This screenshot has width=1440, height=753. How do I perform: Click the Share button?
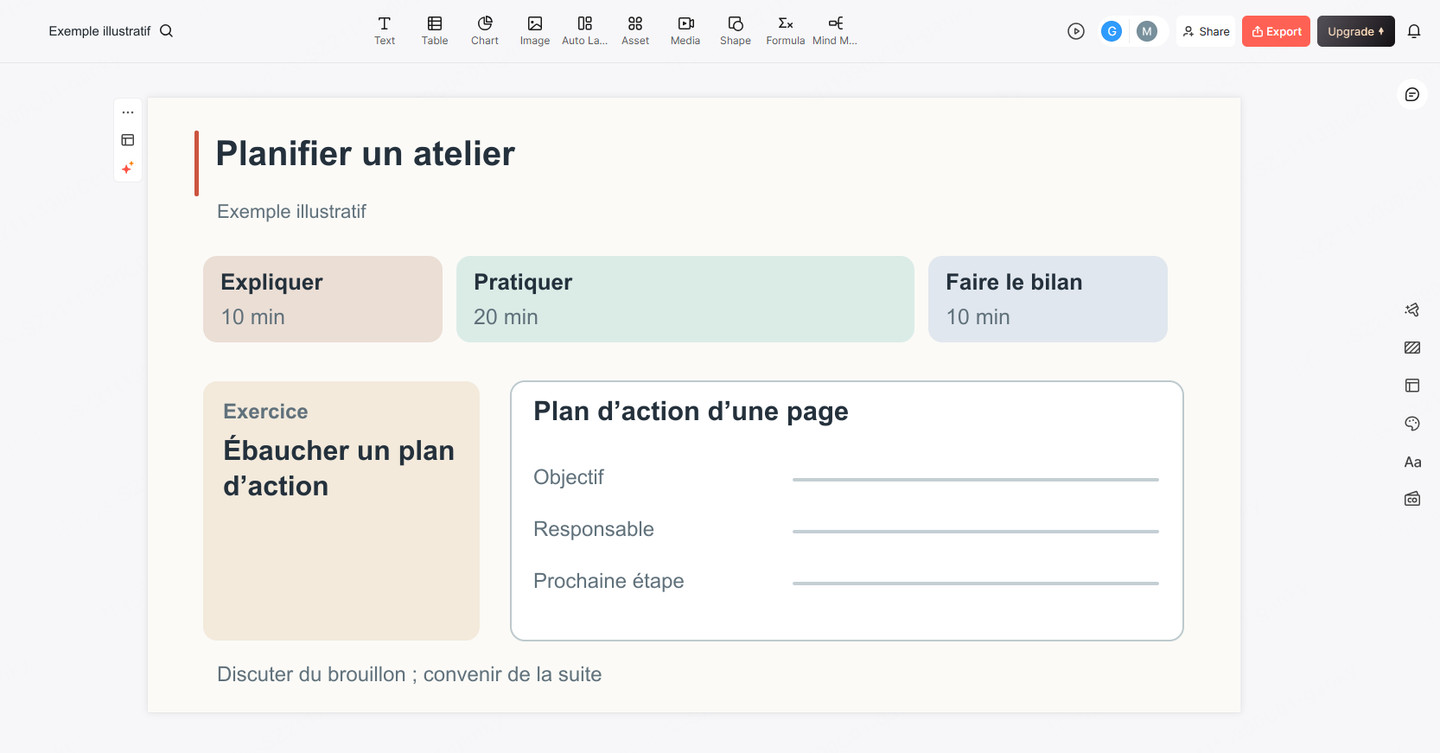[x=1206, y=31]
